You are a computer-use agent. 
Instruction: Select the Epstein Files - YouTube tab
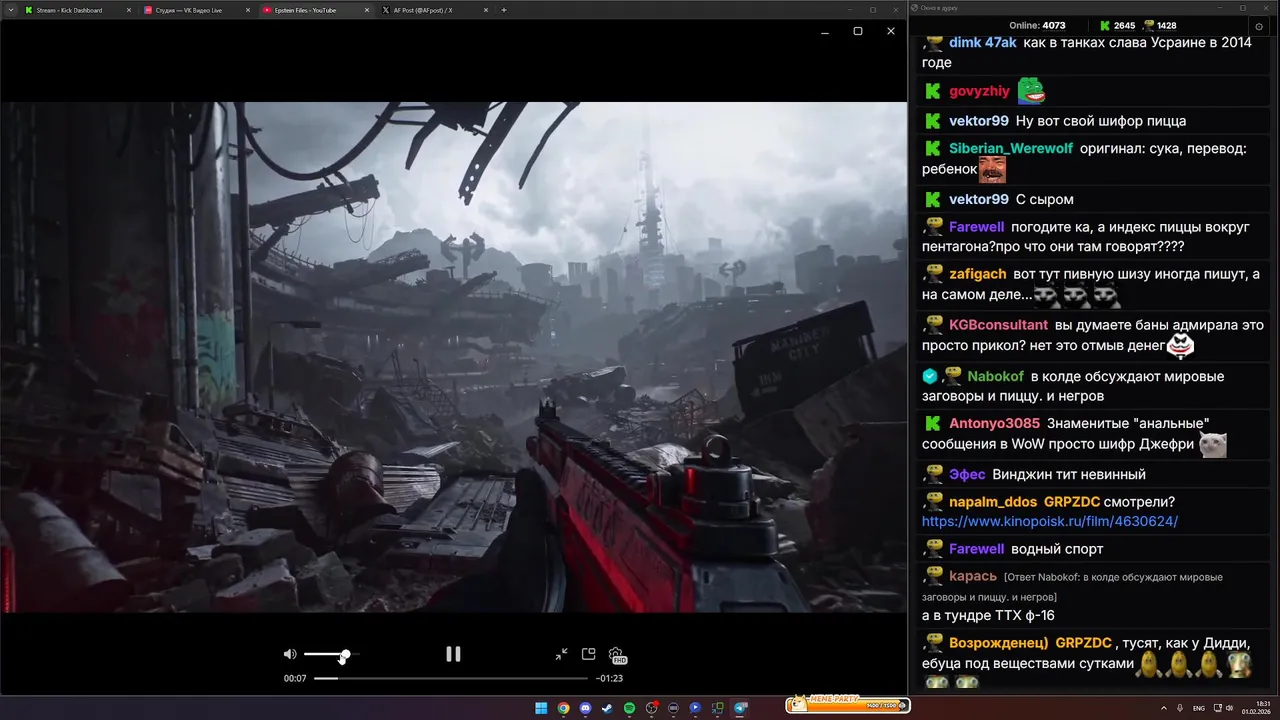308,10
